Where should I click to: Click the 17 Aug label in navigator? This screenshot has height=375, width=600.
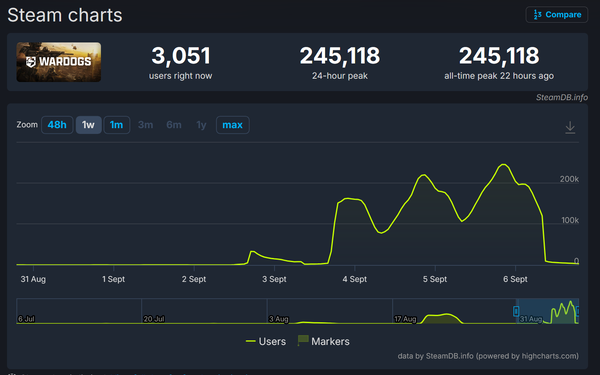point(405,319)
